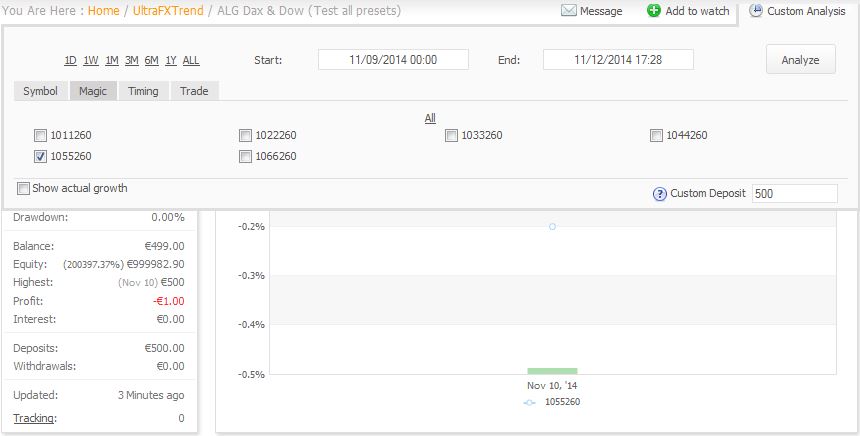860x436 pixels.
Task: Click the Message envelope icon
Action: [x=569, y=11]
